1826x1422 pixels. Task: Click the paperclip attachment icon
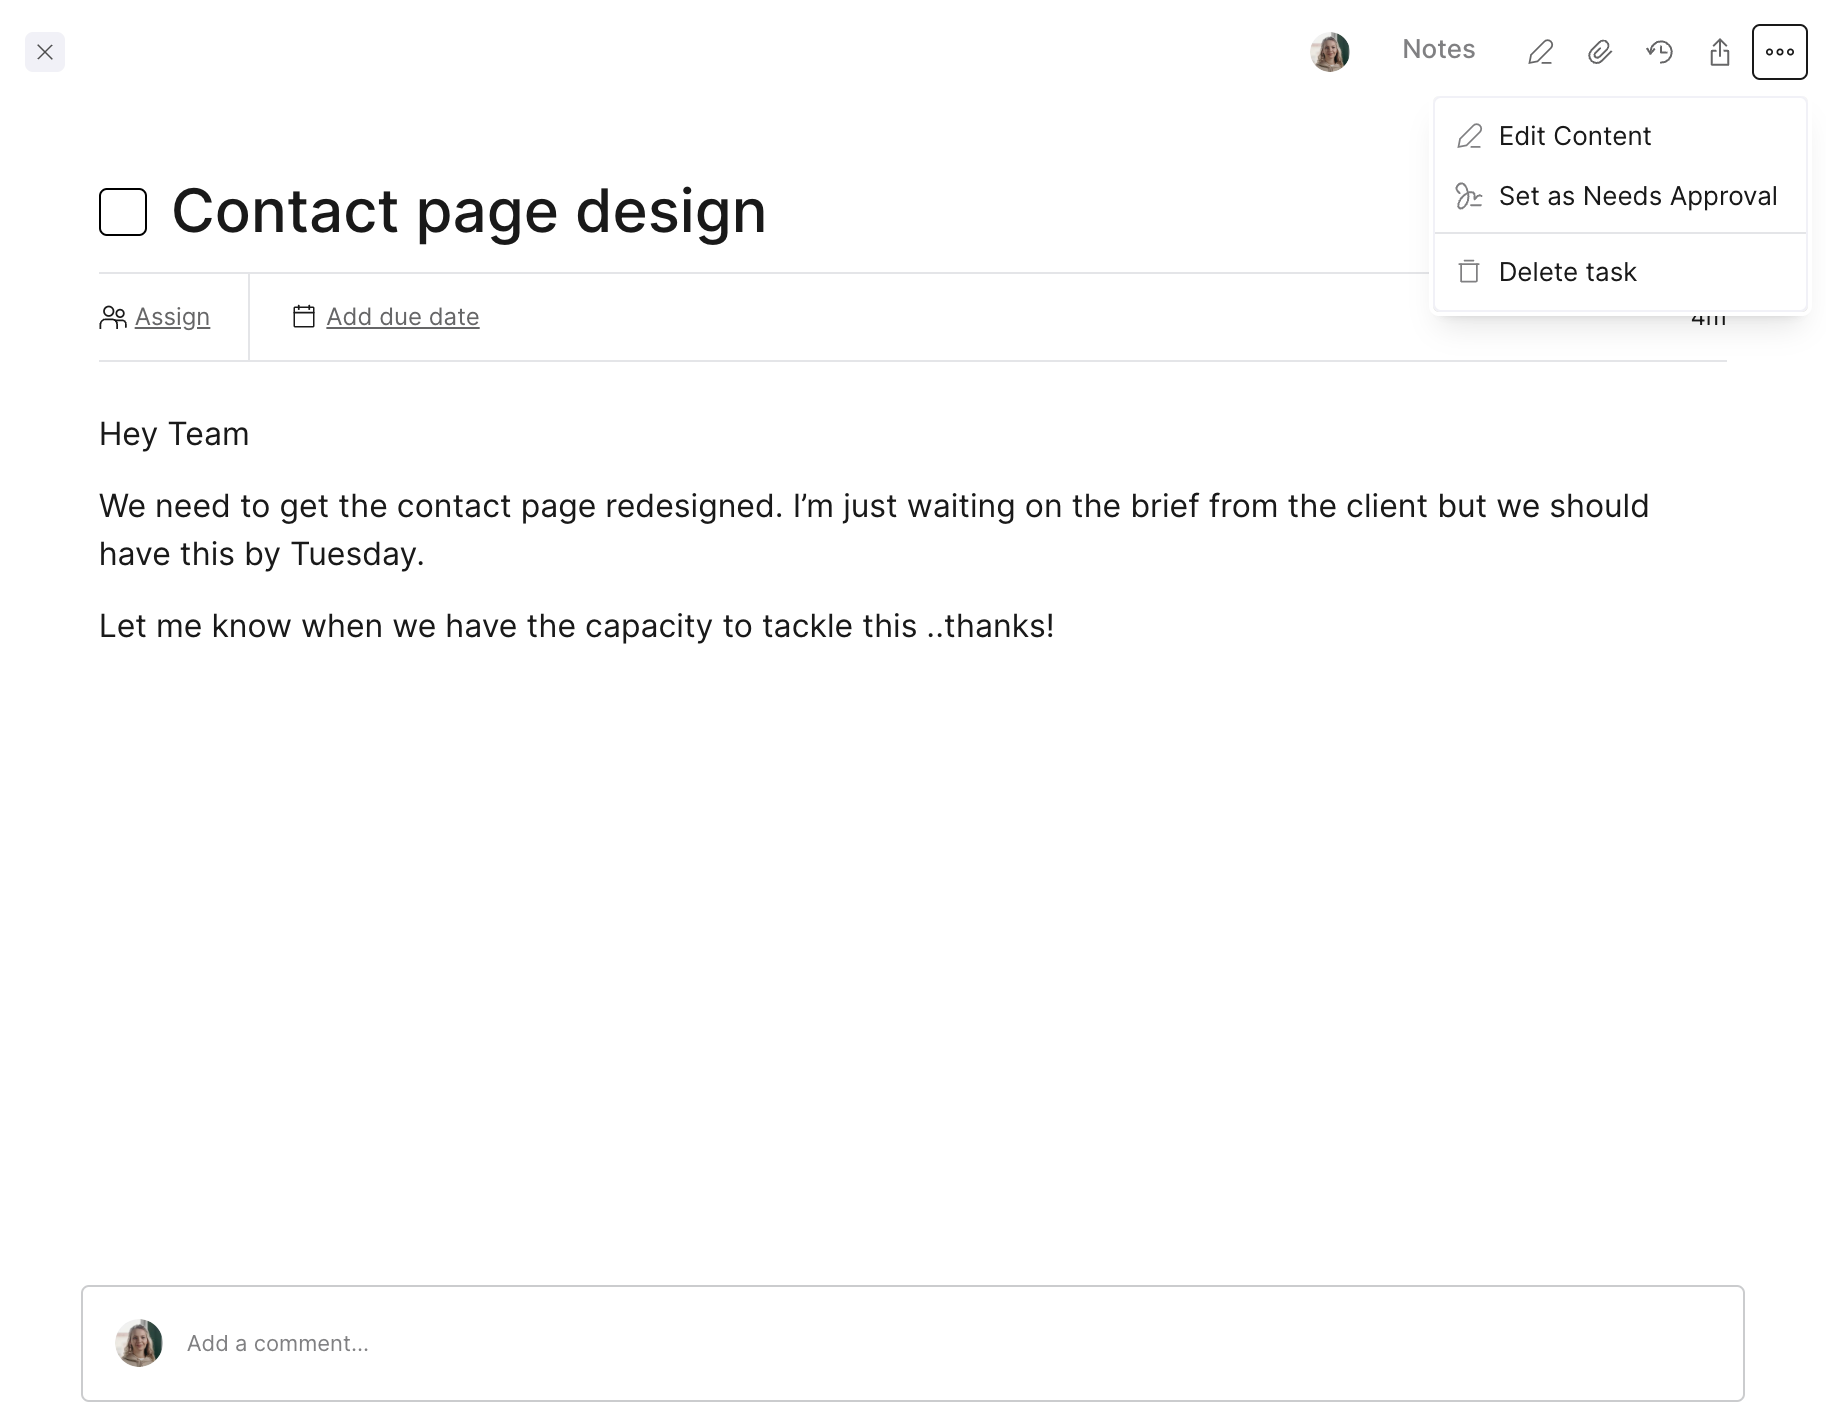[x=1600, y=52]
